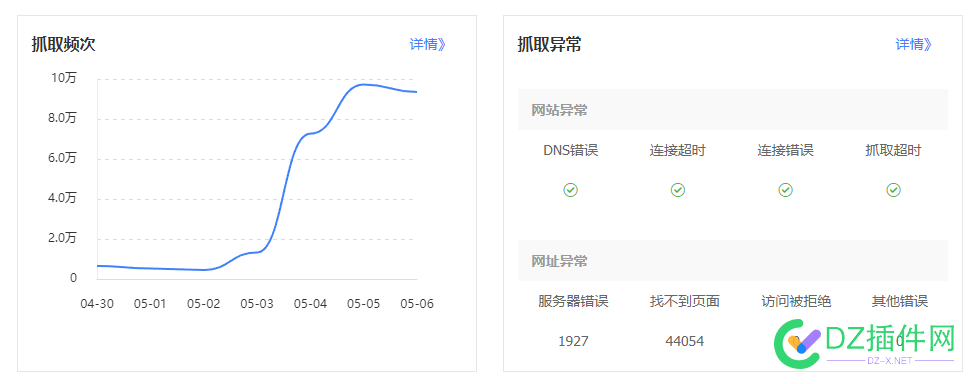974x384 pixels.
Task: Click the 05-05 date on the chart axis
Action: point(363,304)
